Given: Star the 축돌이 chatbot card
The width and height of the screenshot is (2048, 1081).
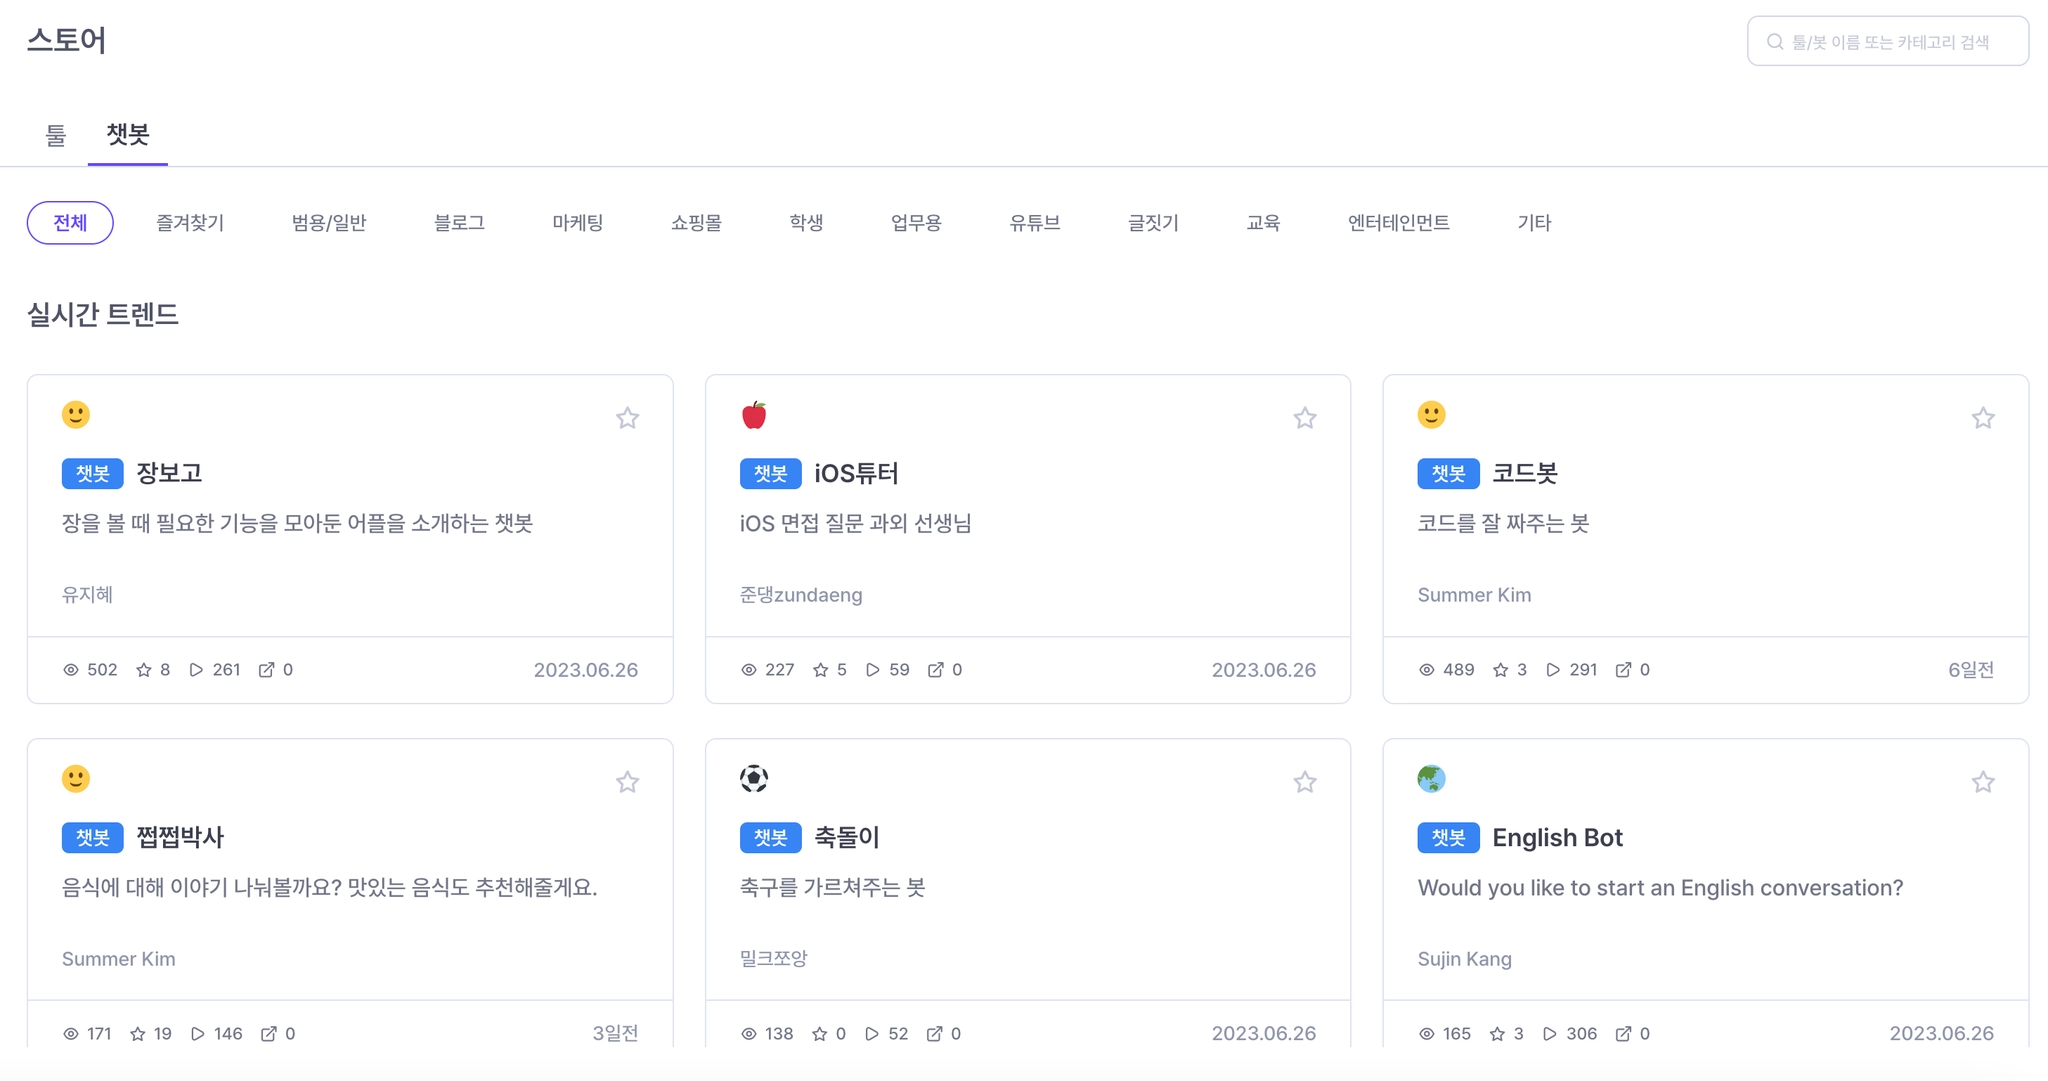Looking at the screenshot, I should (1304, 782).
